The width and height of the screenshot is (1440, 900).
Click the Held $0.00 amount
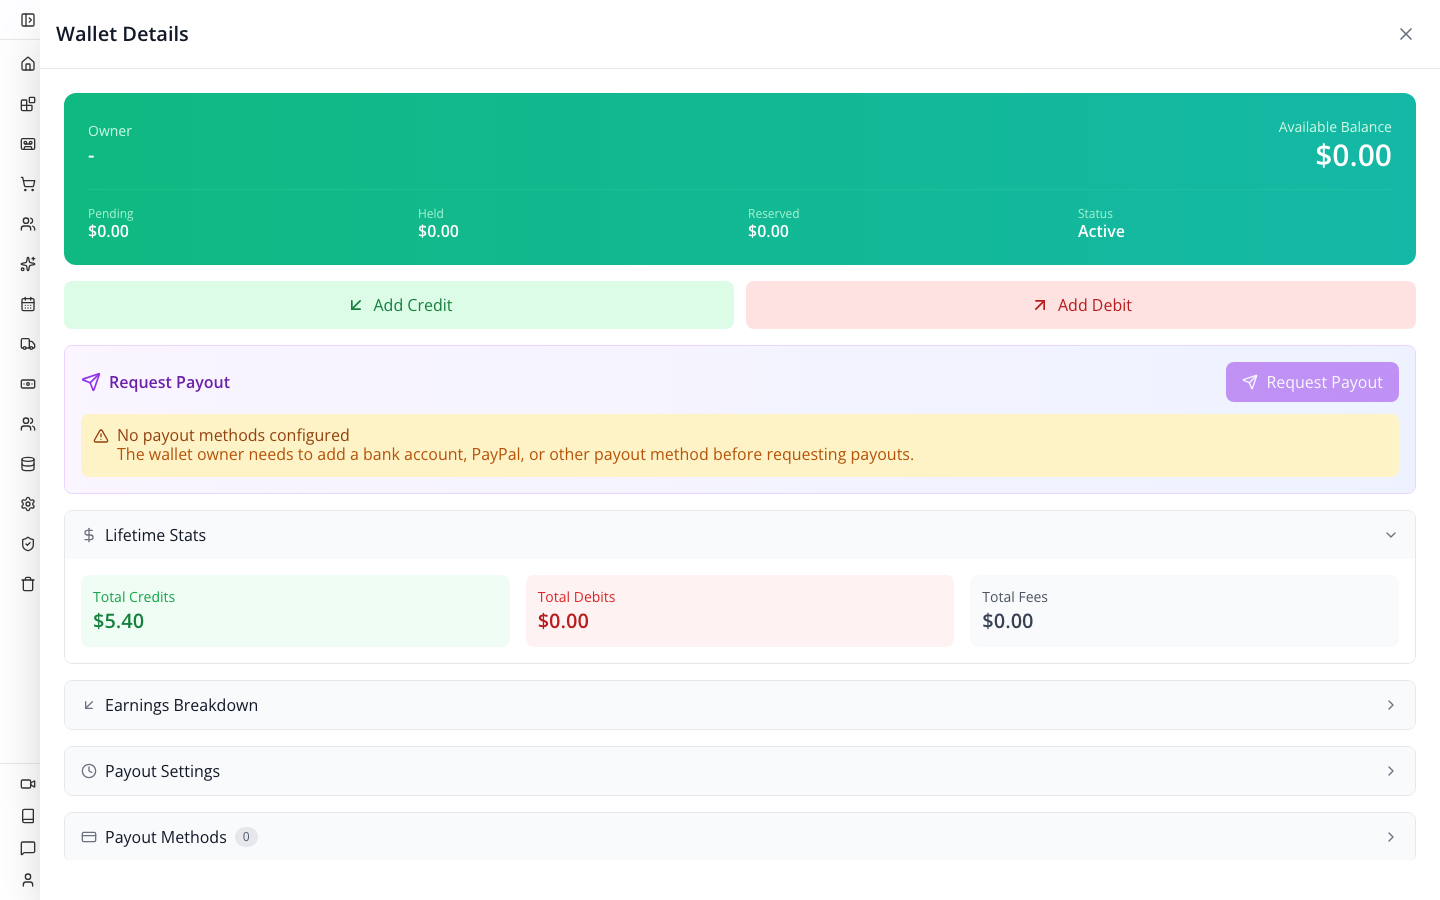pyautogui.click(x=438, y=231)
